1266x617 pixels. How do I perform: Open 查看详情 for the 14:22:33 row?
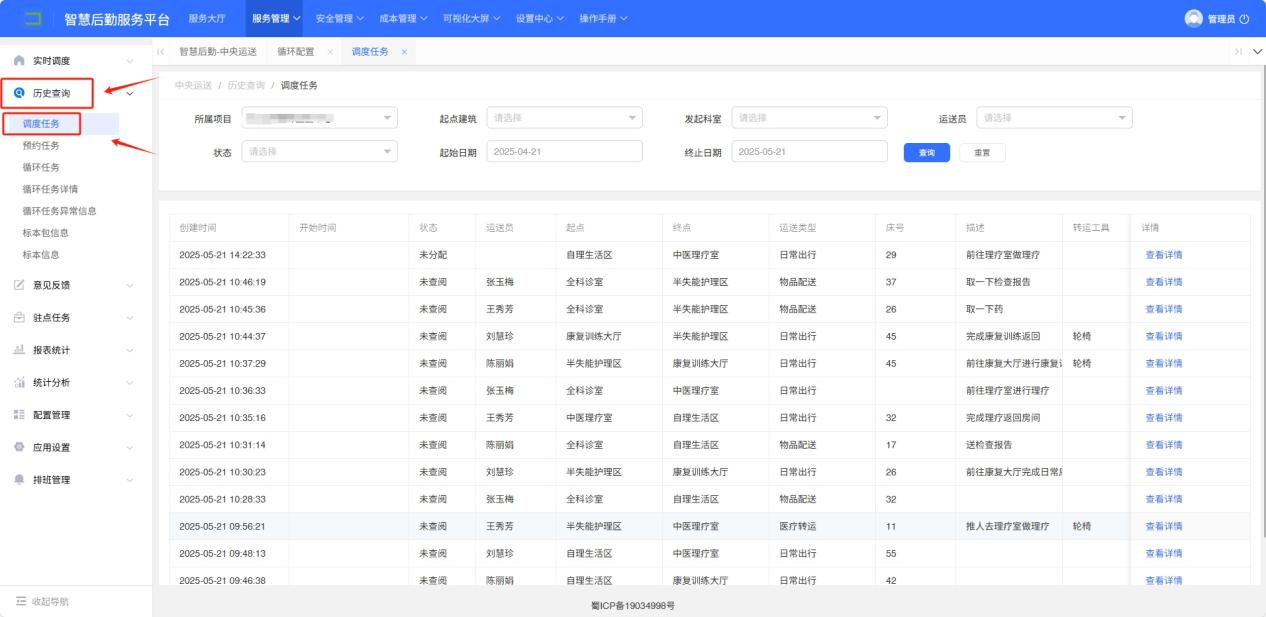[1163, 255]
